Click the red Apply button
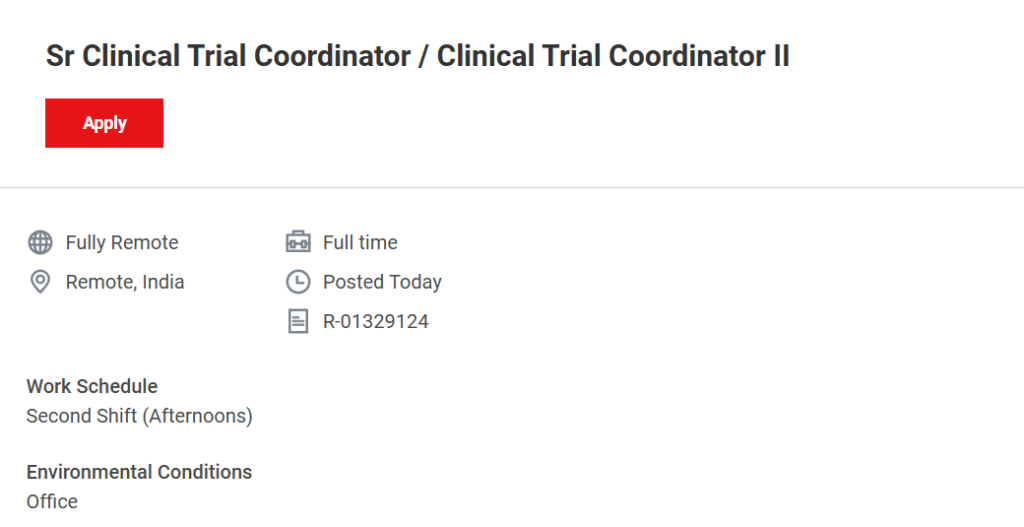 point(104,123)
